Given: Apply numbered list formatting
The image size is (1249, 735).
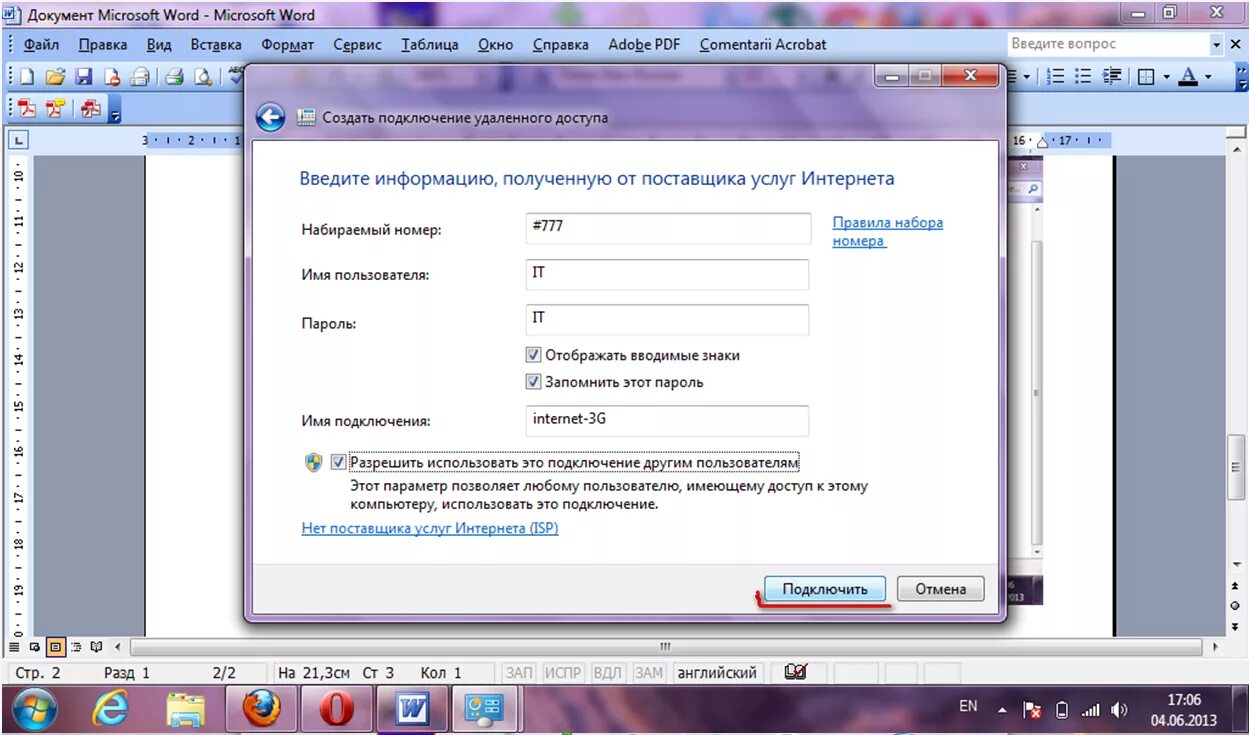Looking at the screenshot, I should pyautogui.click(x=1056, y=77).
